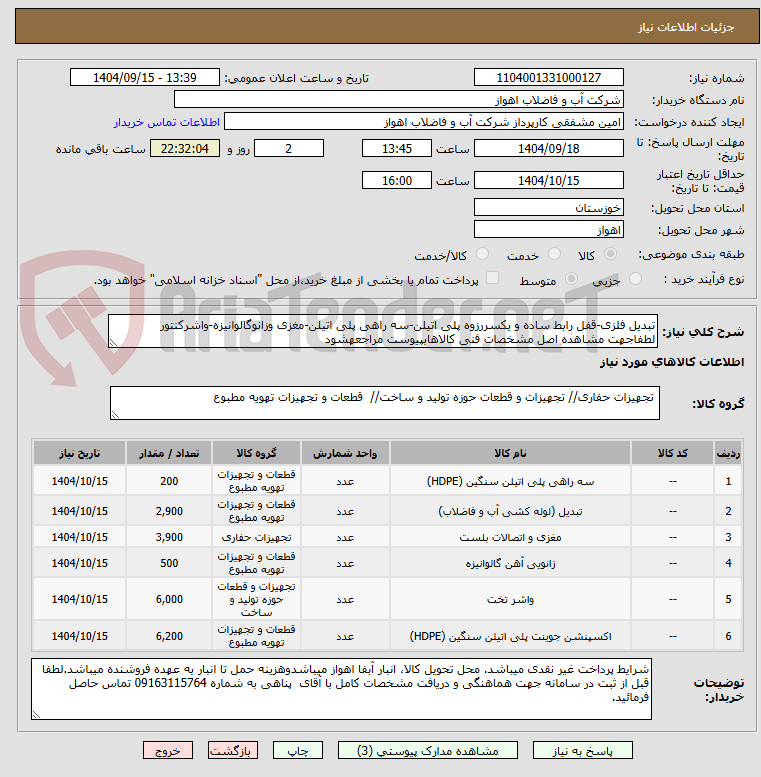Click the quantity 3,900 cell

pos(169,537)
